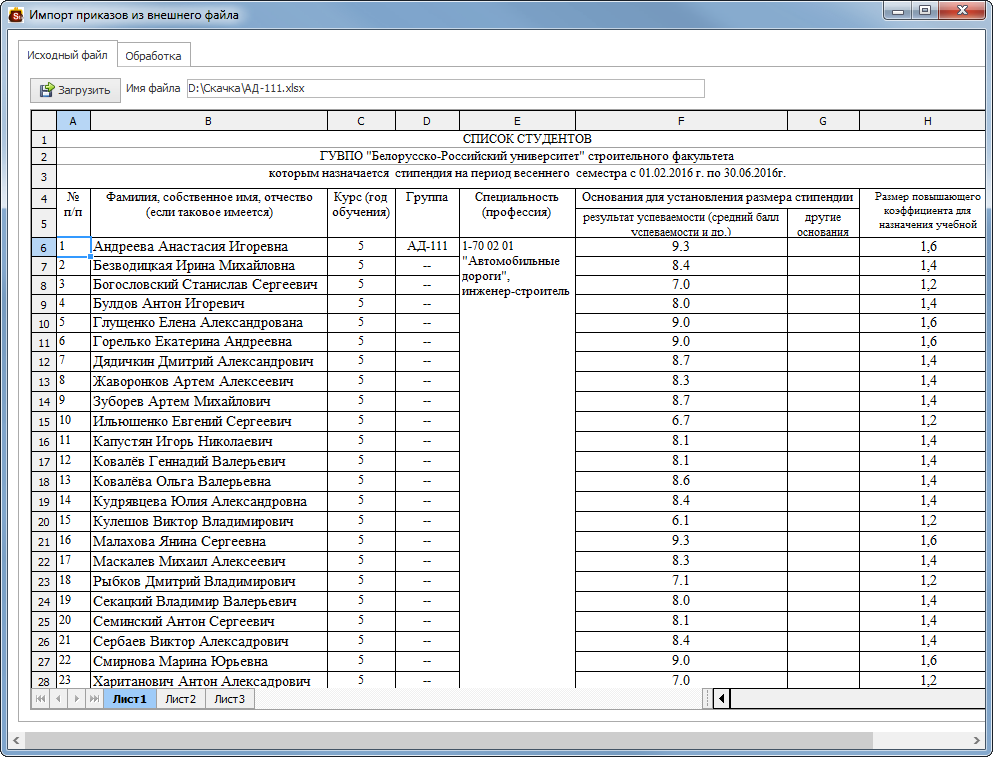Viewport: 993px width, 757px height.
Task: Select column C header
Action: click(x=361, y=121)
